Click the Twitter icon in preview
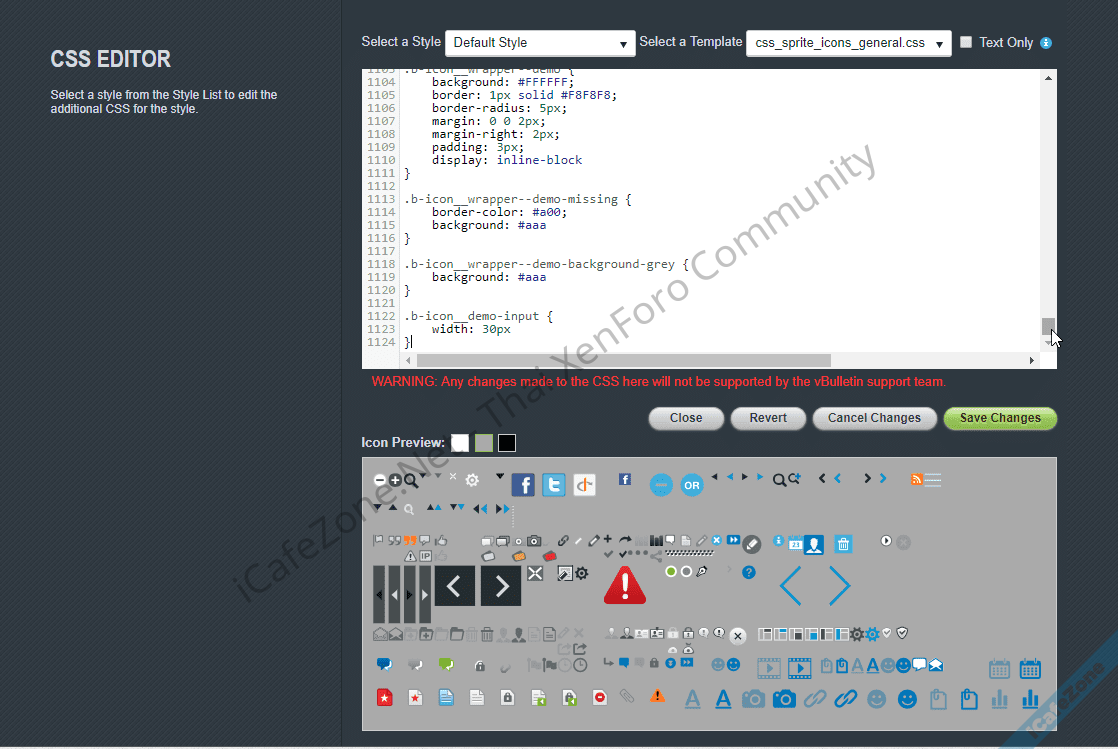Image resolution: width=1118 pixels, height=749 pixels. coord(554,485)
